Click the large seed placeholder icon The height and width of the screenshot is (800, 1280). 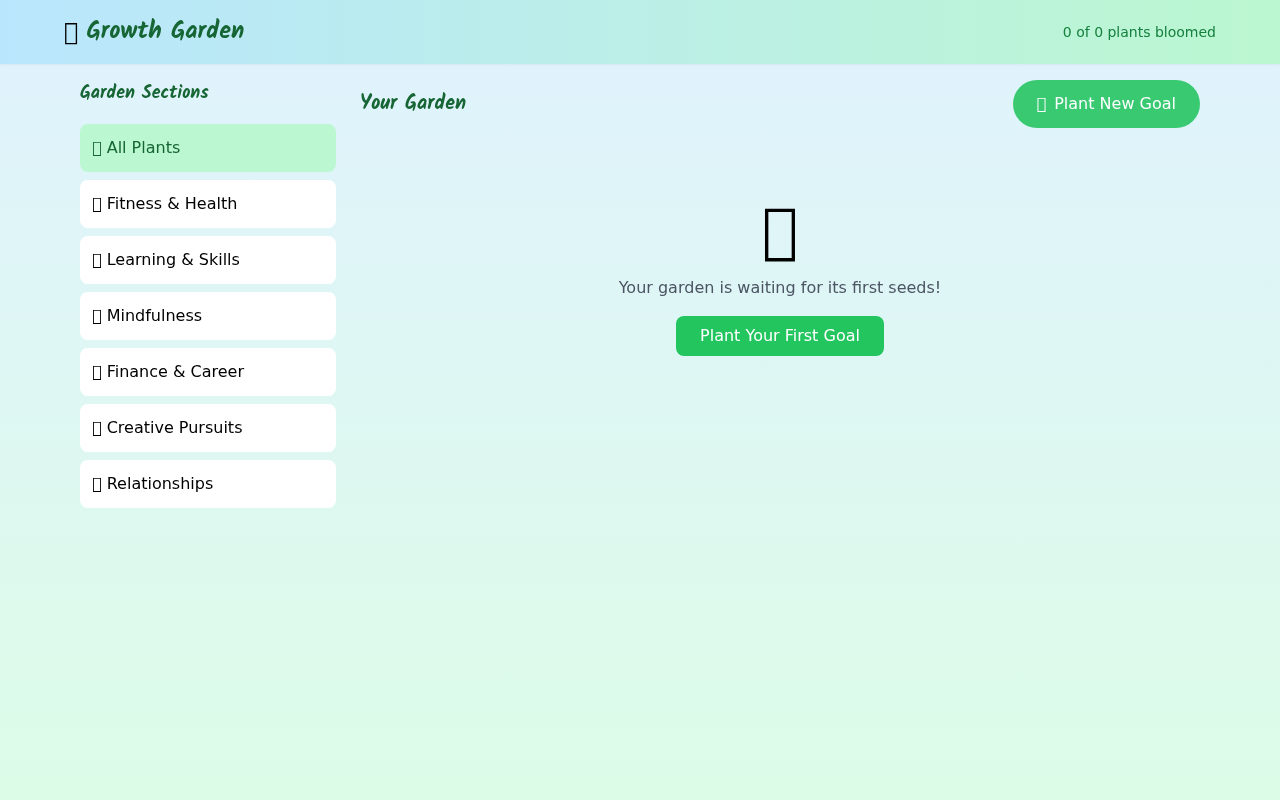pyautogui.click(x=780, y=235)
